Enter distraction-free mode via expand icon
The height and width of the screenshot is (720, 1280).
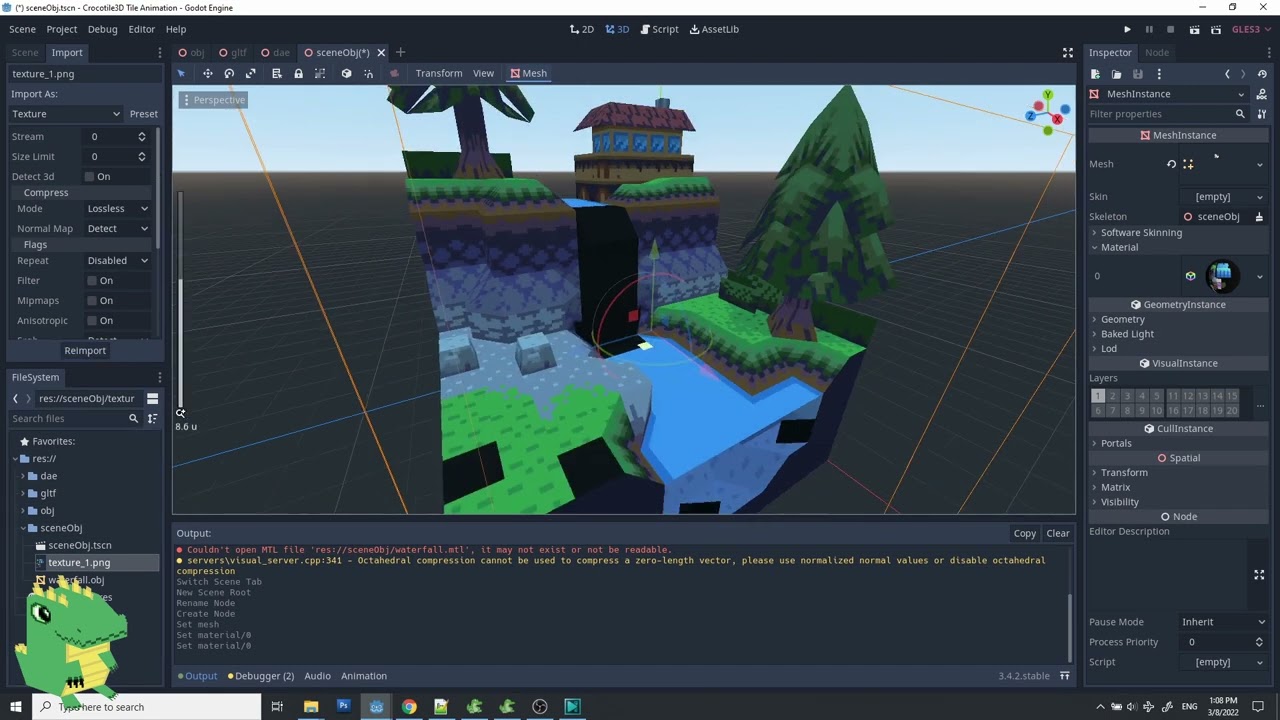[1068, 52]
